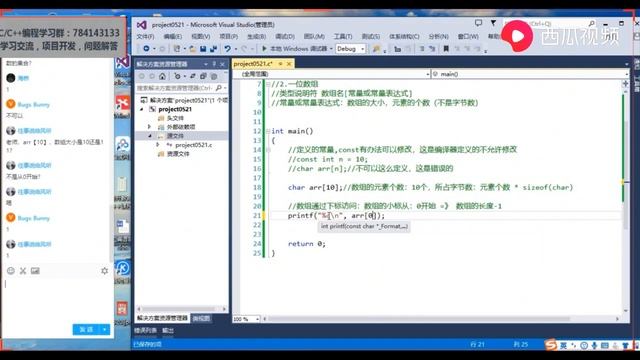
Task: Select the 资源文件 folder in the tree
Action: pos(178,154)
